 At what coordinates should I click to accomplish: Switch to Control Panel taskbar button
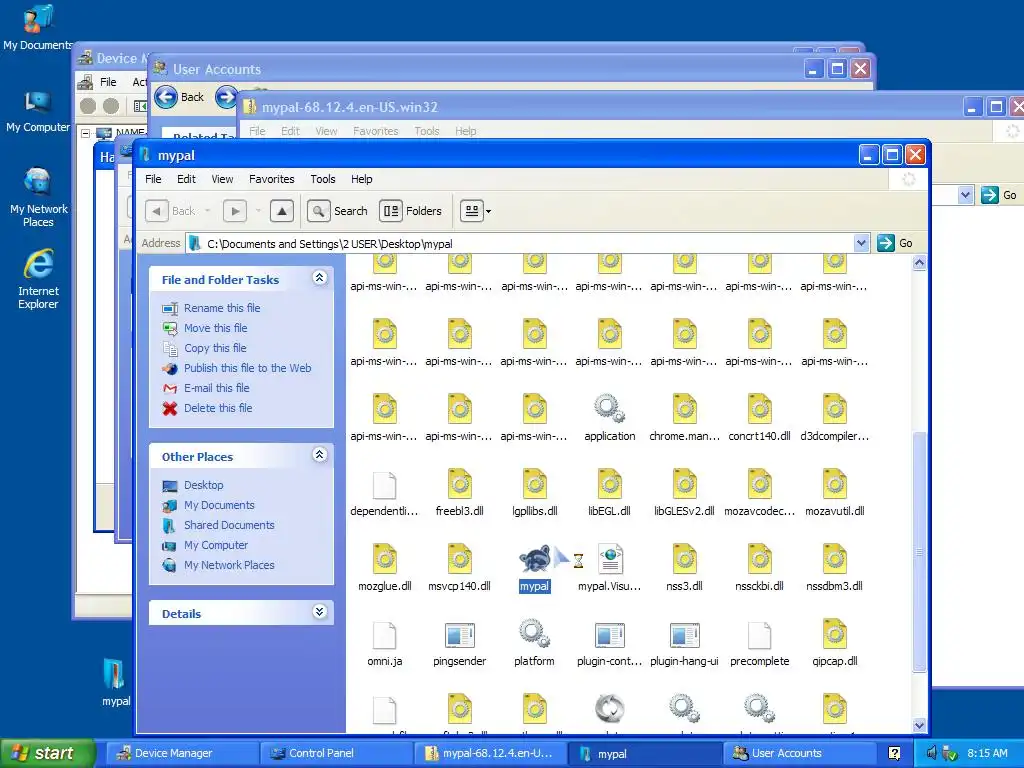click(336, 753)
